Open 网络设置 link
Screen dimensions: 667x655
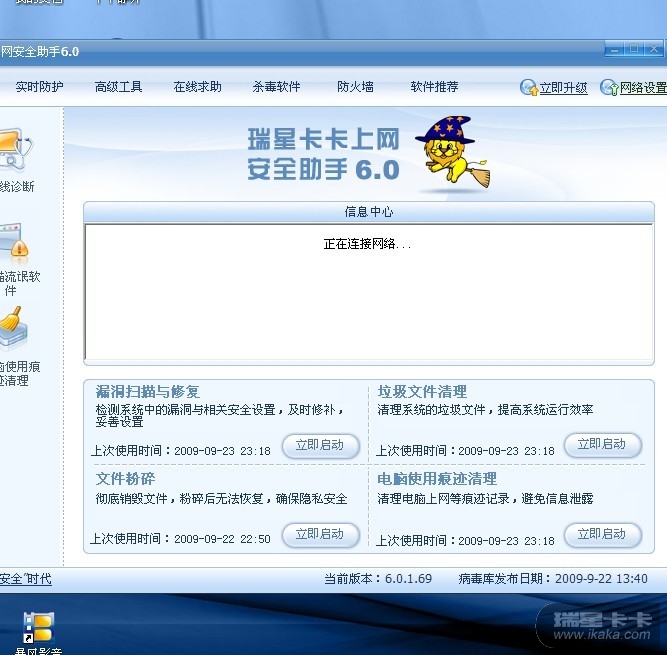(x=643, y=88)
